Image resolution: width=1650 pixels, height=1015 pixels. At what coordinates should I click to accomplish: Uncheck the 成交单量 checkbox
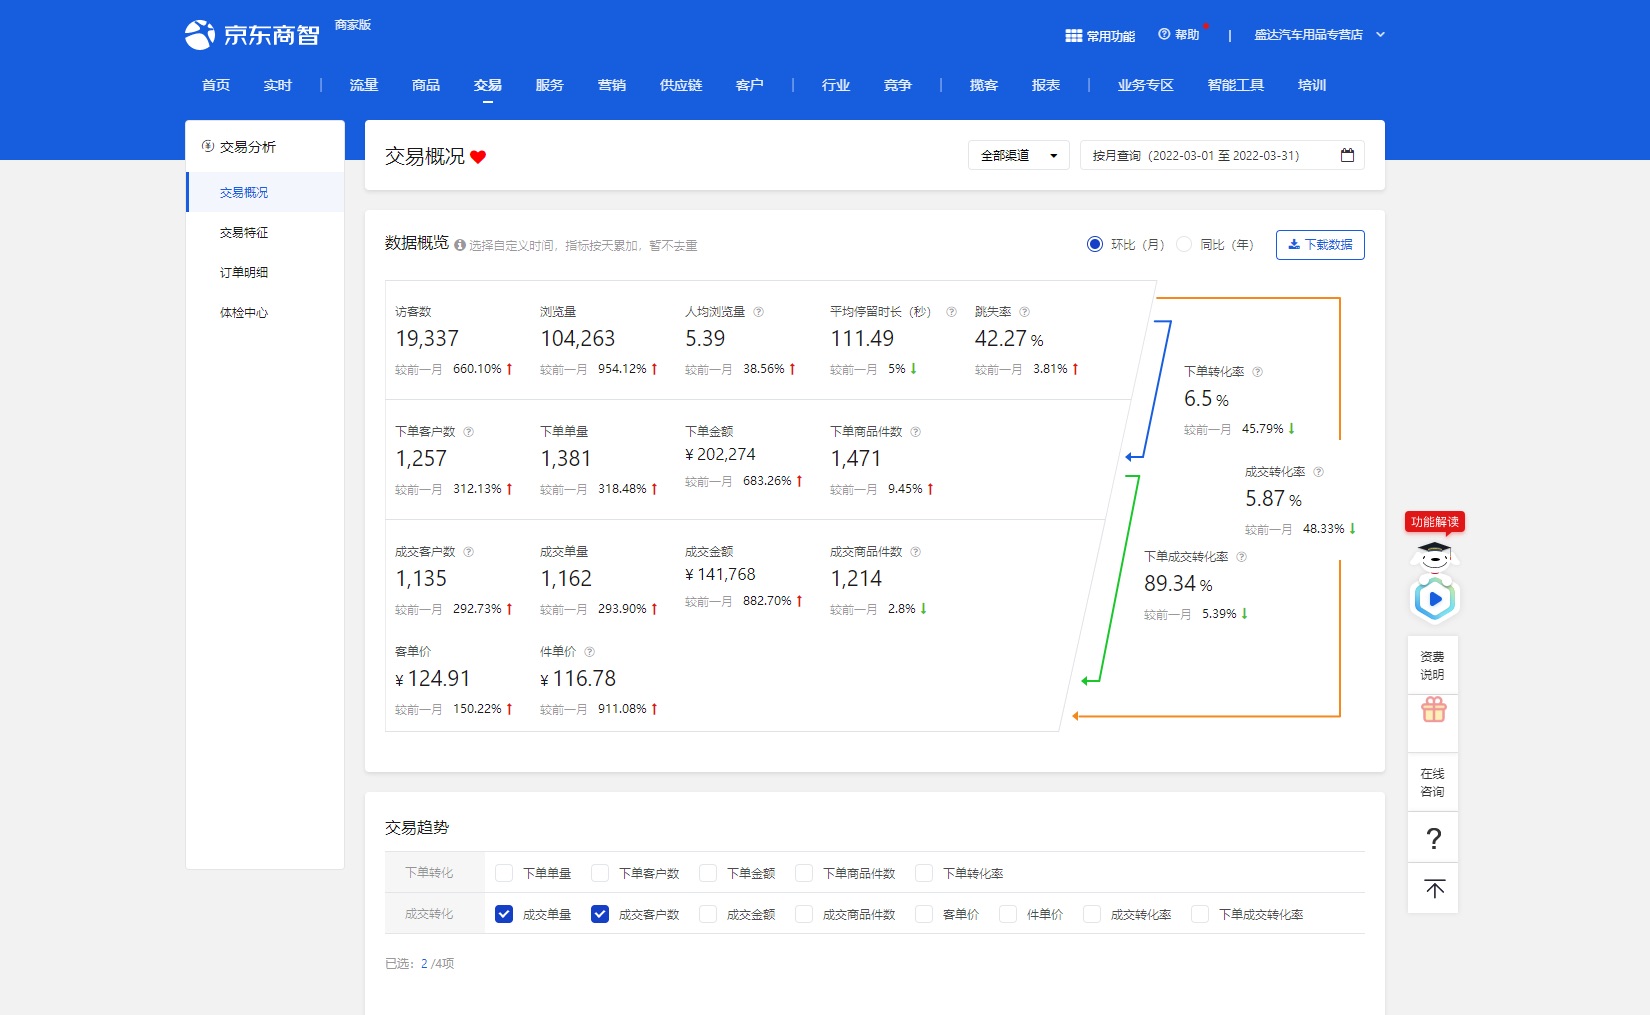pyautogui.click(x=504, y=914)
